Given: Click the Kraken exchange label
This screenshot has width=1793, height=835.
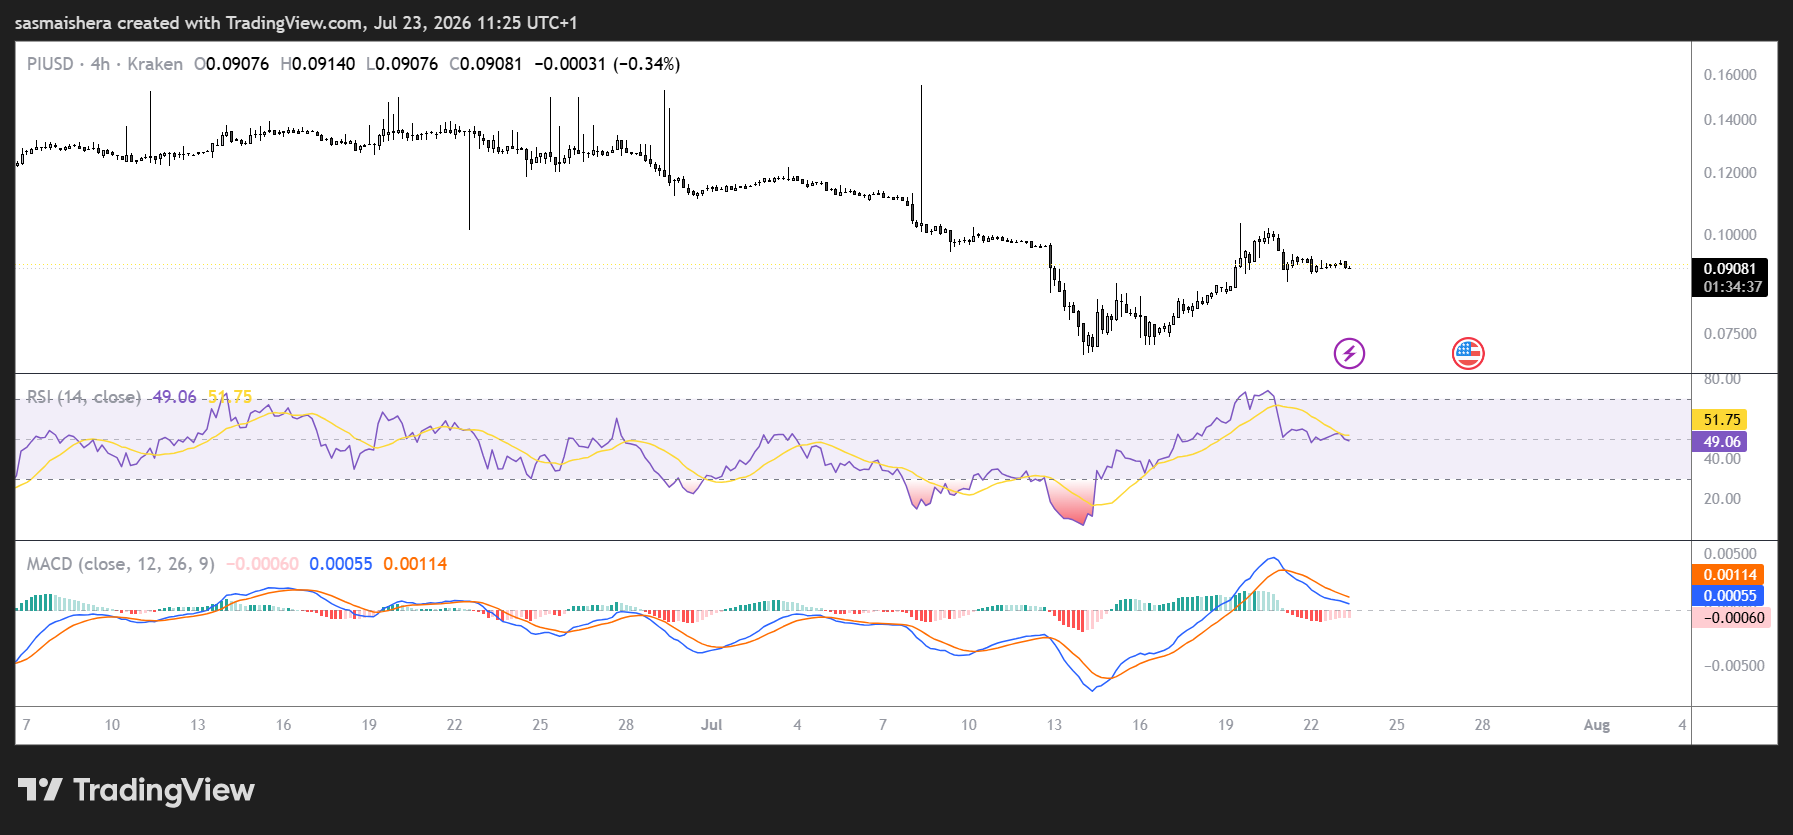Looking at the screenshot, I should (155, 64).
